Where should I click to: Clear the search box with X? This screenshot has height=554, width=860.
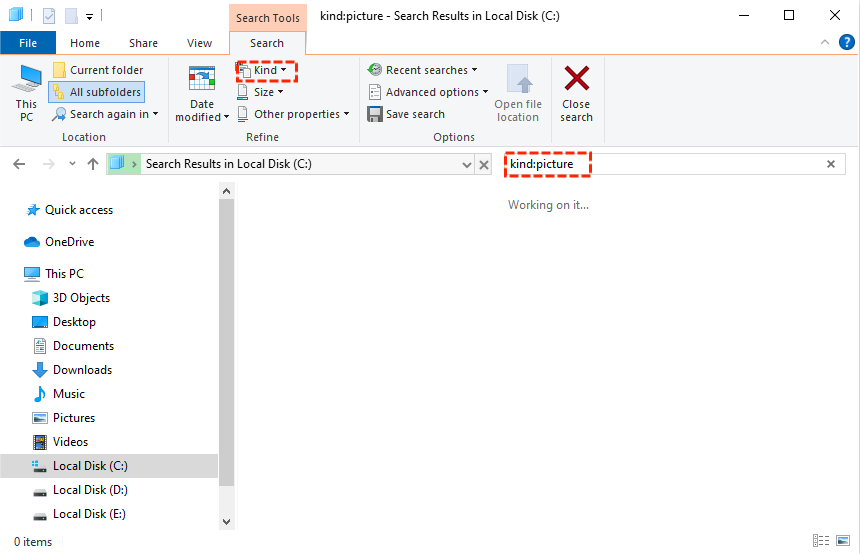click(831, 164)
